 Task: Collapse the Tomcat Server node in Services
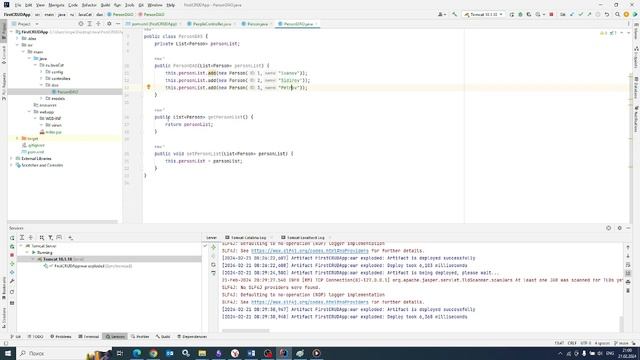21,247
